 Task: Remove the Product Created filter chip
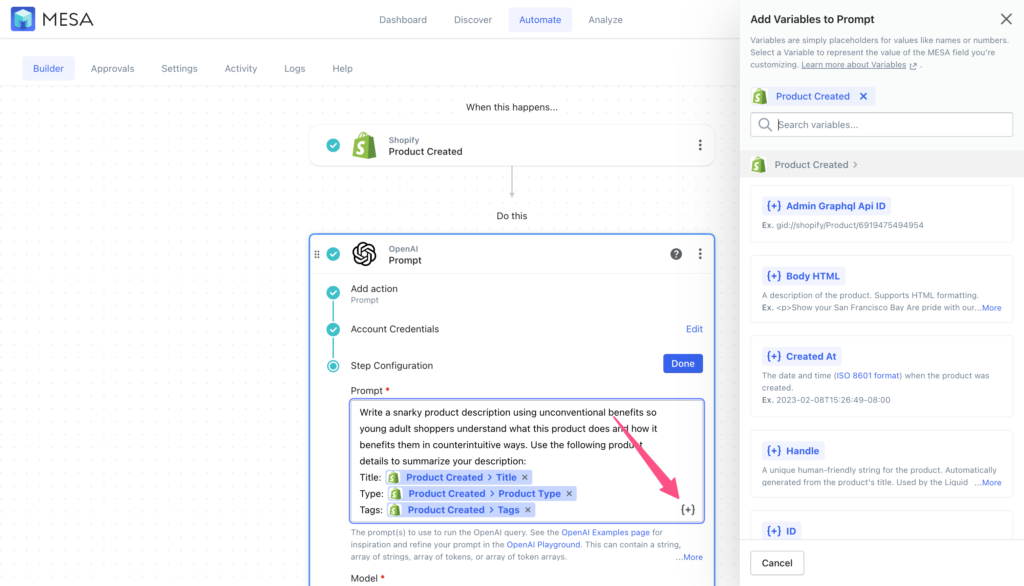click(x=863, y=96)
